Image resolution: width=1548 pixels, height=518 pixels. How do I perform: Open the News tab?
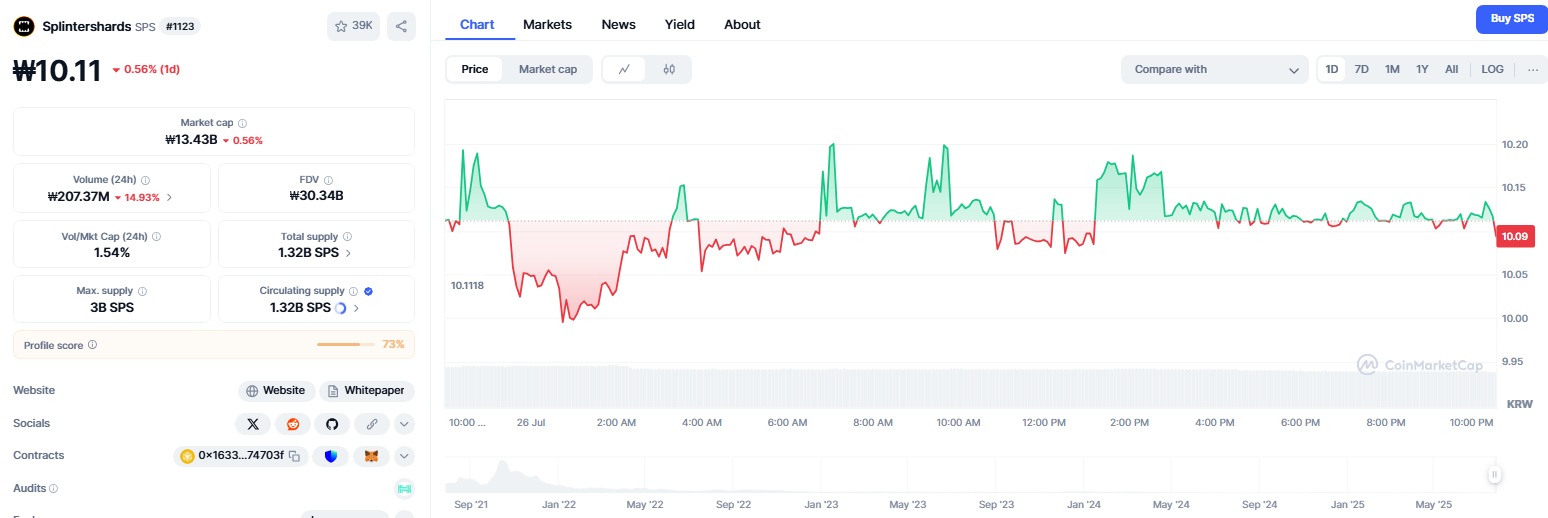(x=618, y=24)
